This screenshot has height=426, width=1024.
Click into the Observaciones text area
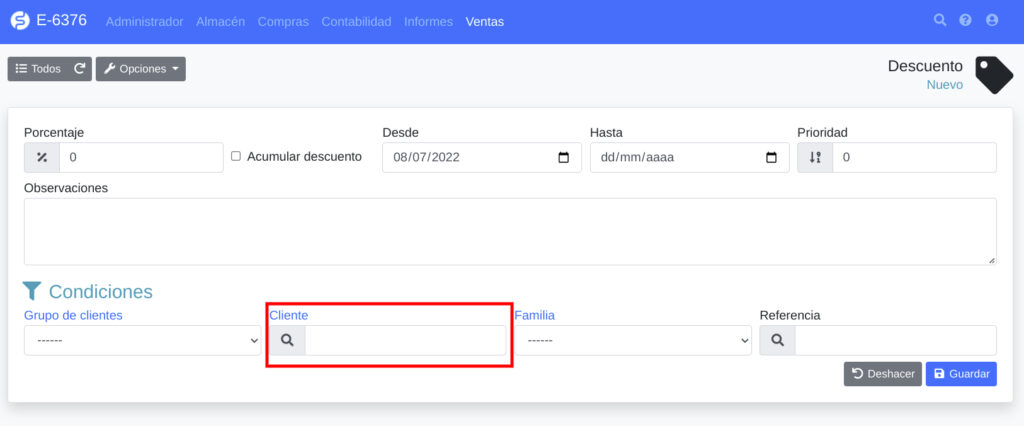(x=510, y=231)
